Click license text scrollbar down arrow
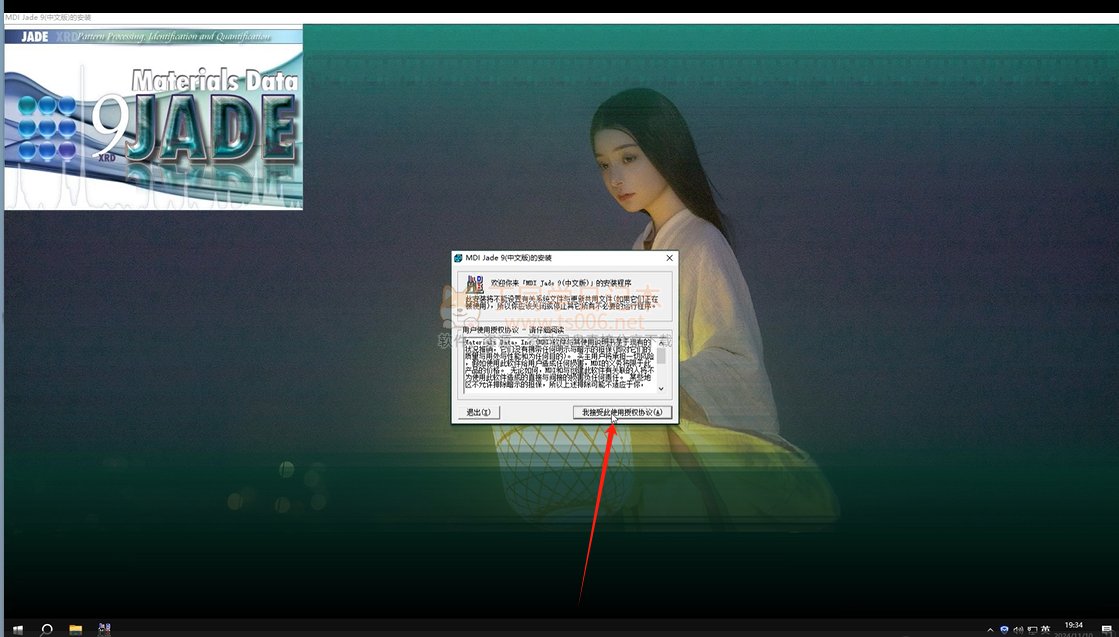 click(x=661, y=389)
